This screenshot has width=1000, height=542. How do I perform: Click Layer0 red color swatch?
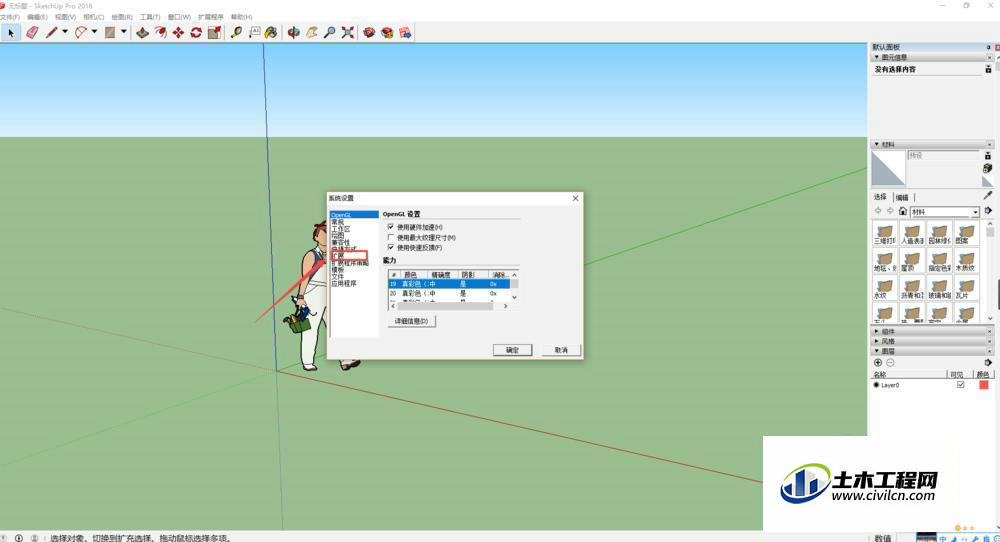[x=983, y=385]
